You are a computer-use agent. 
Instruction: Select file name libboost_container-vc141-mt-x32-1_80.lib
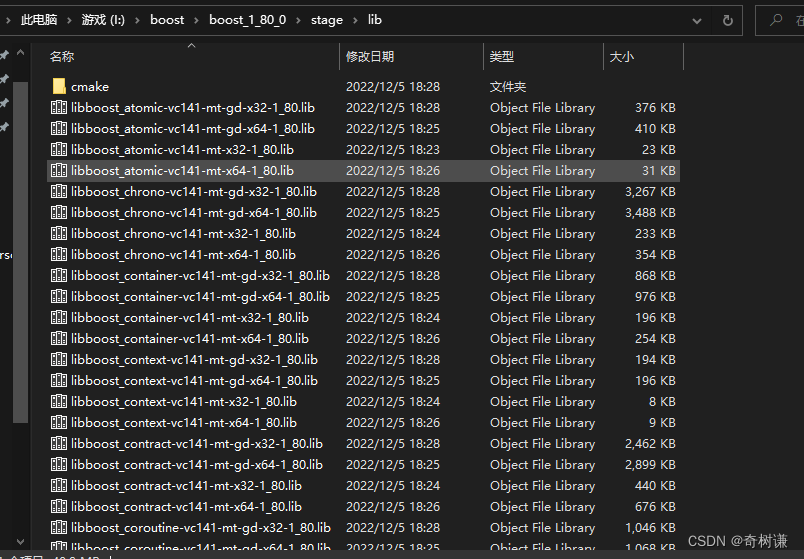tap(190, 317)
